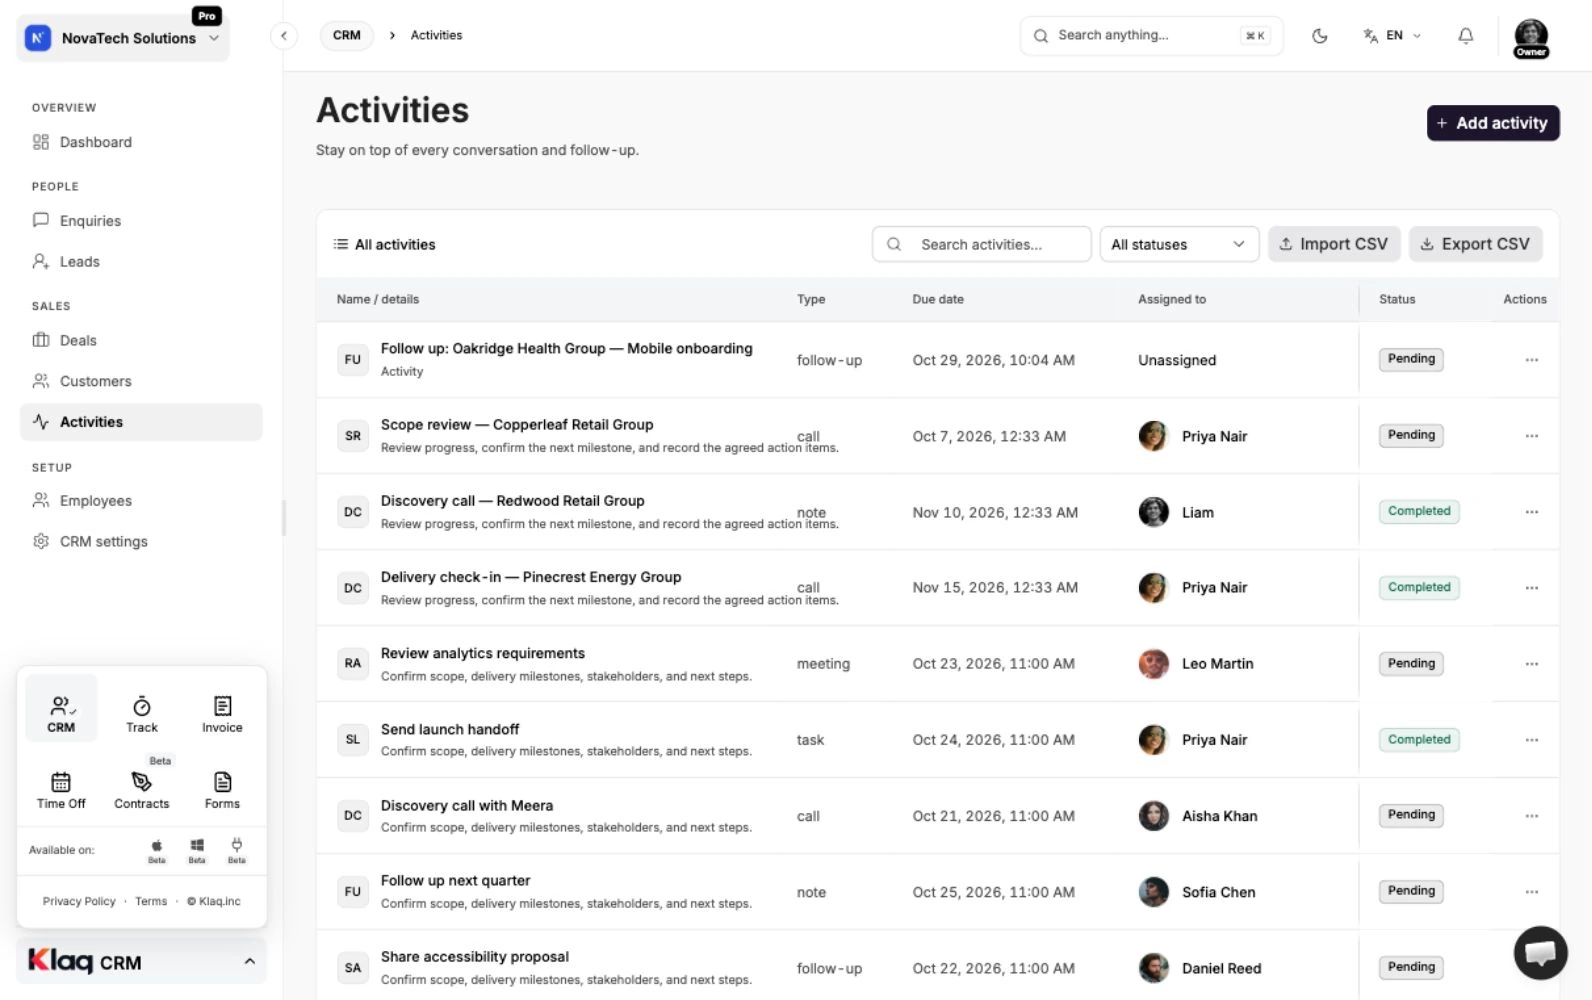
Task: Open the All statuses filter dropdown
Action: tap(1178, 245)
